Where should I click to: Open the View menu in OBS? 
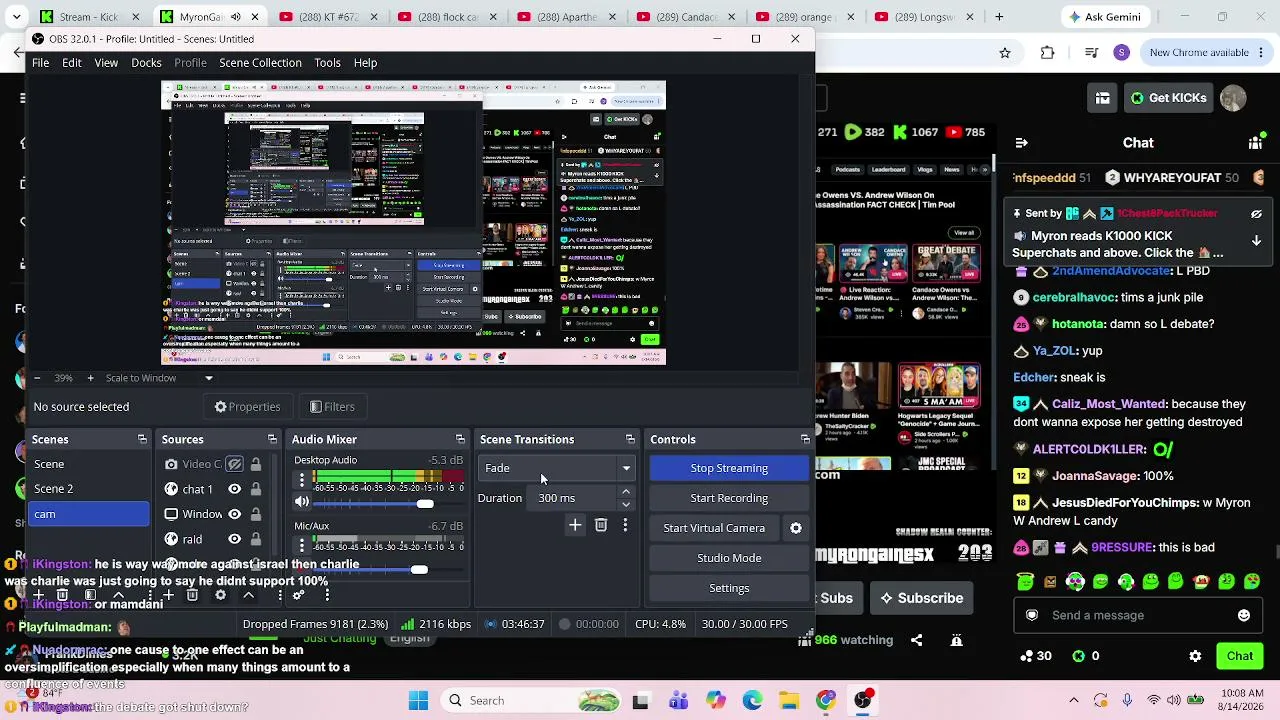tap(106, 63)
